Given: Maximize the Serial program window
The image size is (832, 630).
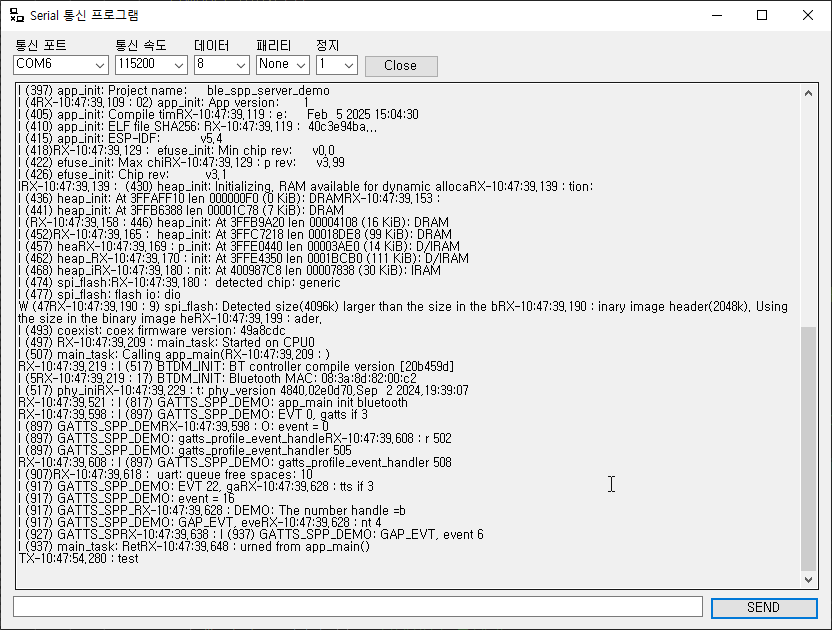Looking at the screenshot, I should click(762, 15).
